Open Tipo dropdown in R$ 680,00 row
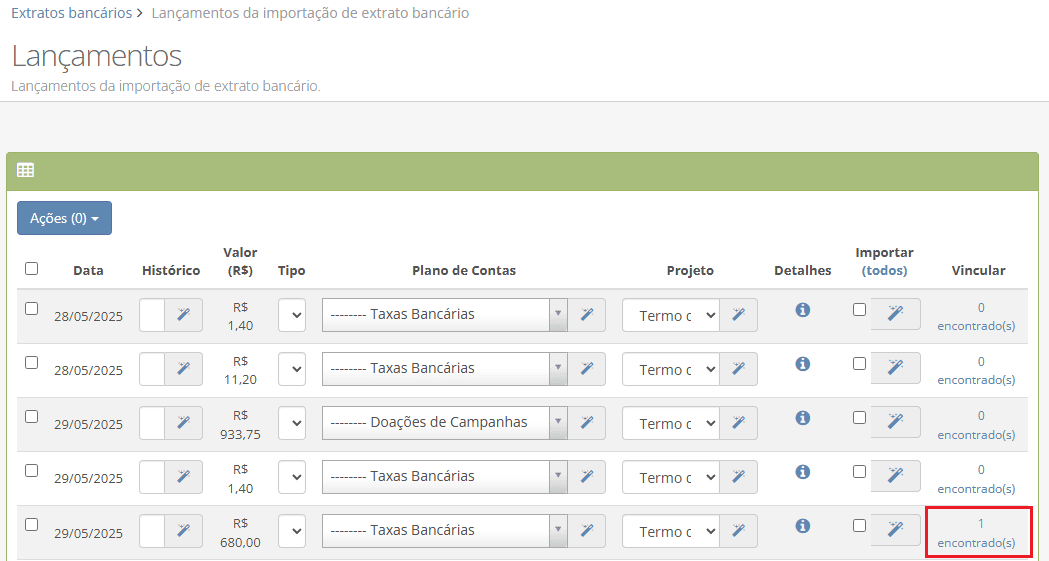Screen dimensions: 1049x561 pyautogui.click(x=292, y=531)
